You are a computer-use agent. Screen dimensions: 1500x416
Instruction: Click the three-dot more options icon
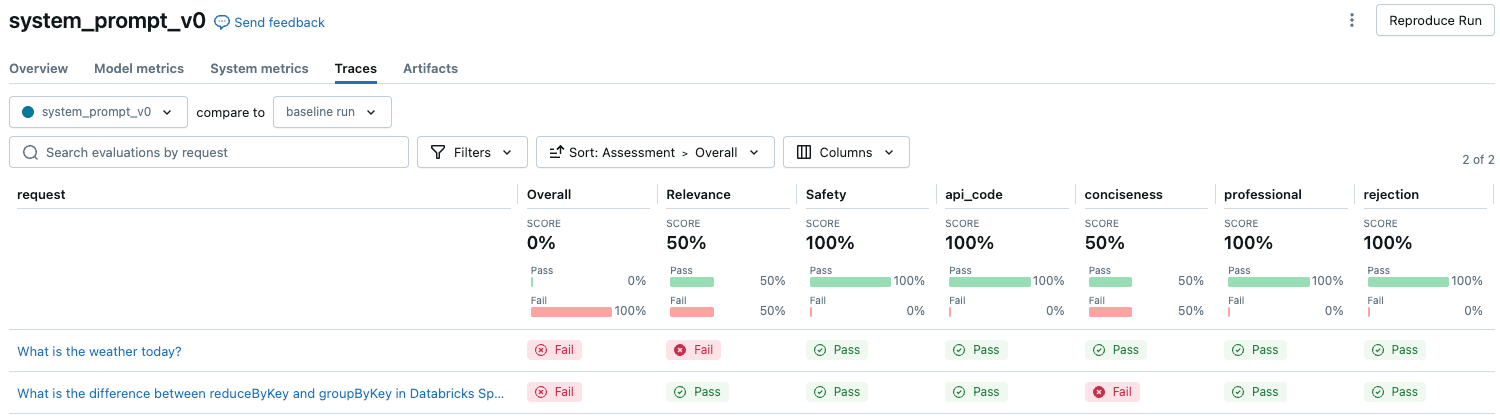pyautogui.click(x=1352, y=21)
